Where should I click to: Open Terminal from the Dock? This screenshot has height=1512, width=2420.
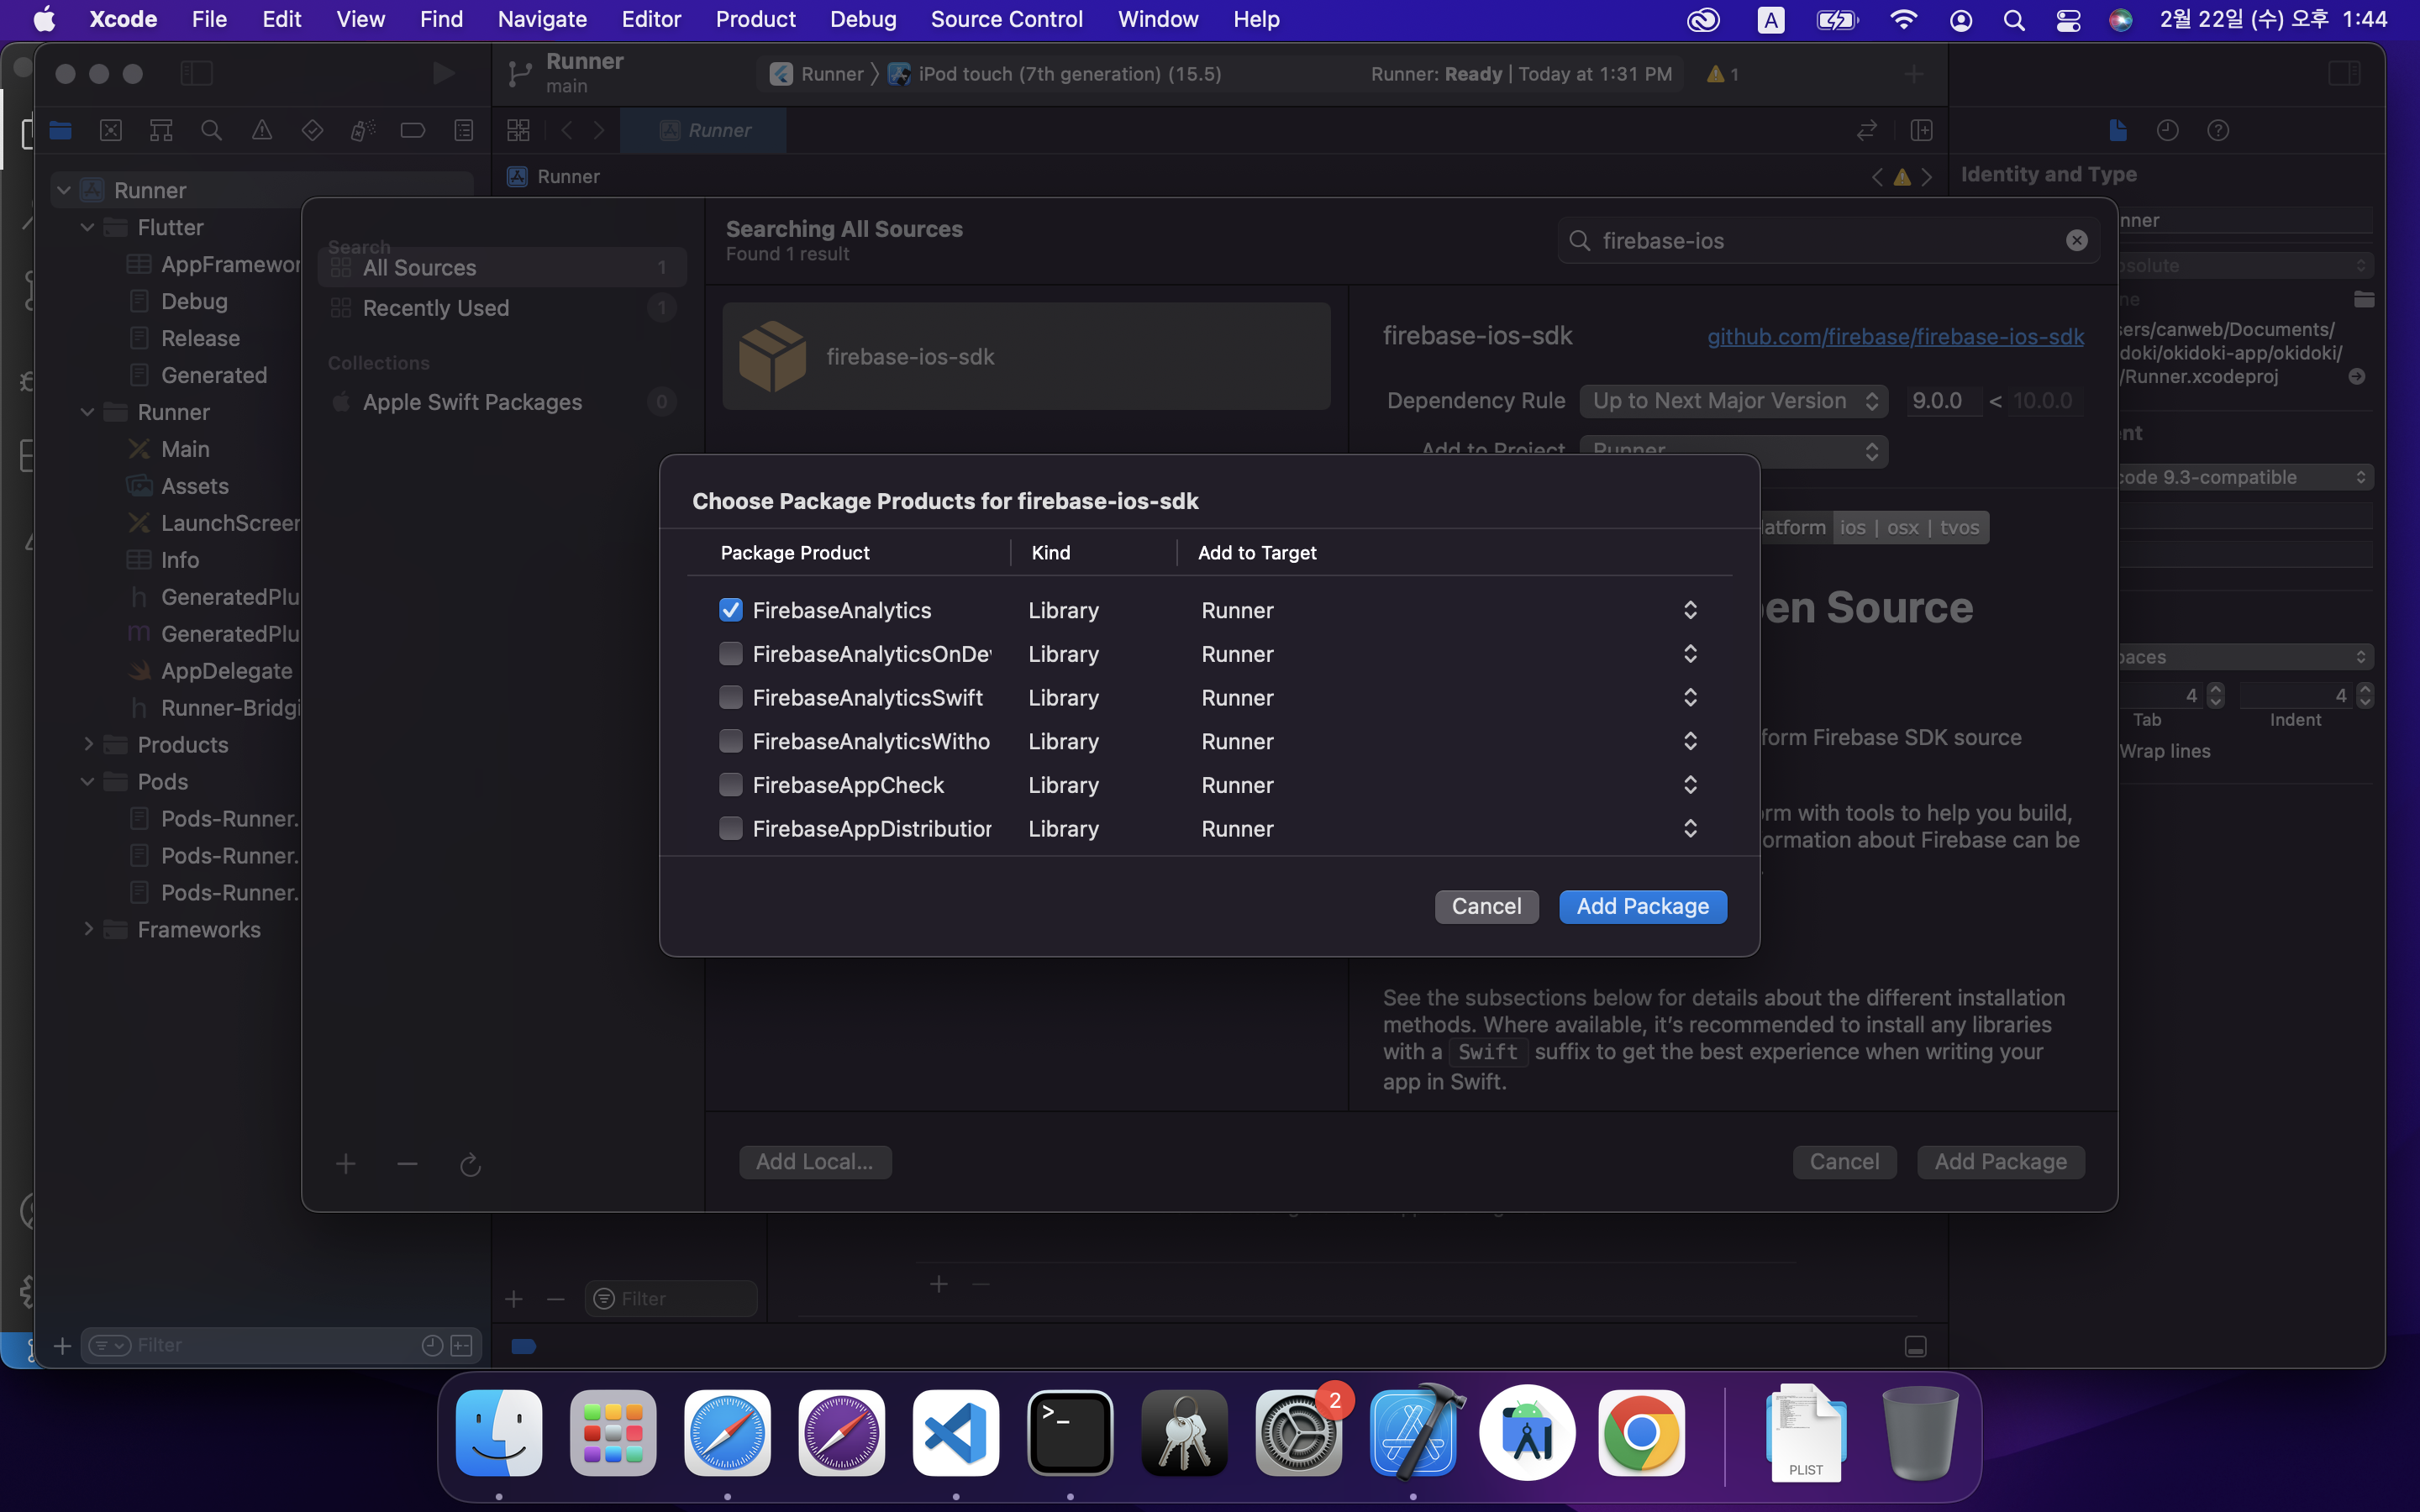(x=1069, y=1432)
